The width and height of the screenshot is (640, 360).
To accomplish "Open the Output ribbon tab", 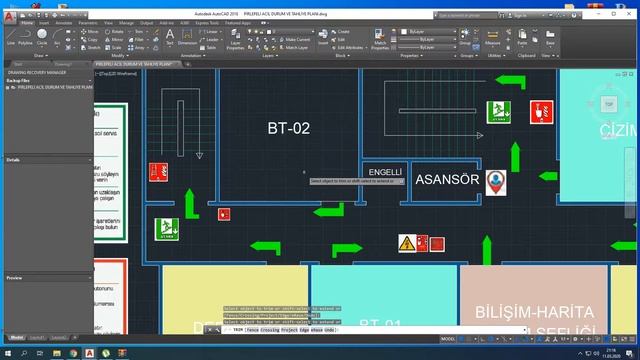I will (147, 23).
